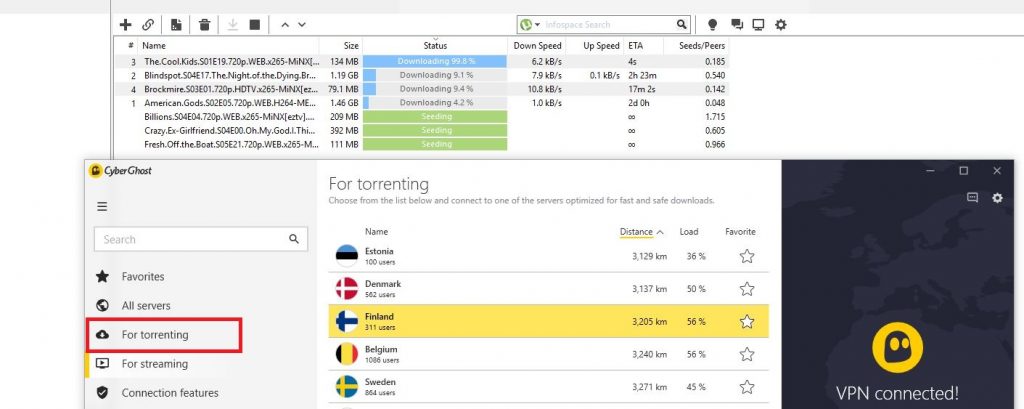Favorite the Denmark server star
Screen dimensions: 1024x409
click(747, 289)
